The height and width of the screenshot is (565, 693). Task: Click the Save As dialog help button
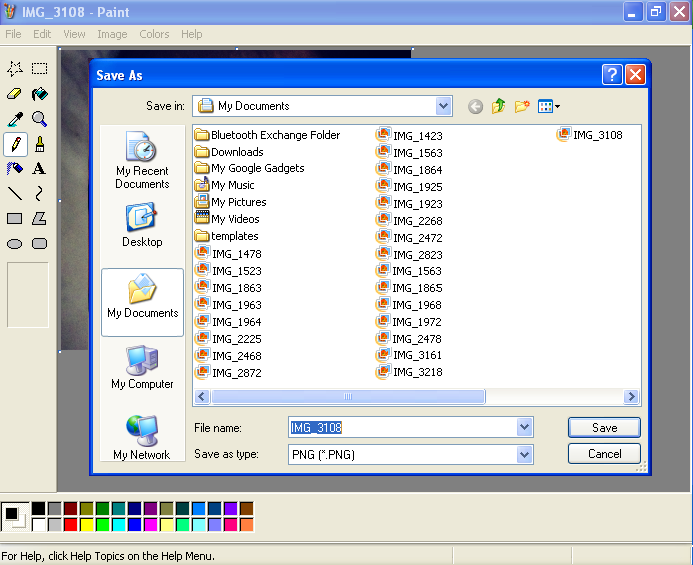[612, 75]
